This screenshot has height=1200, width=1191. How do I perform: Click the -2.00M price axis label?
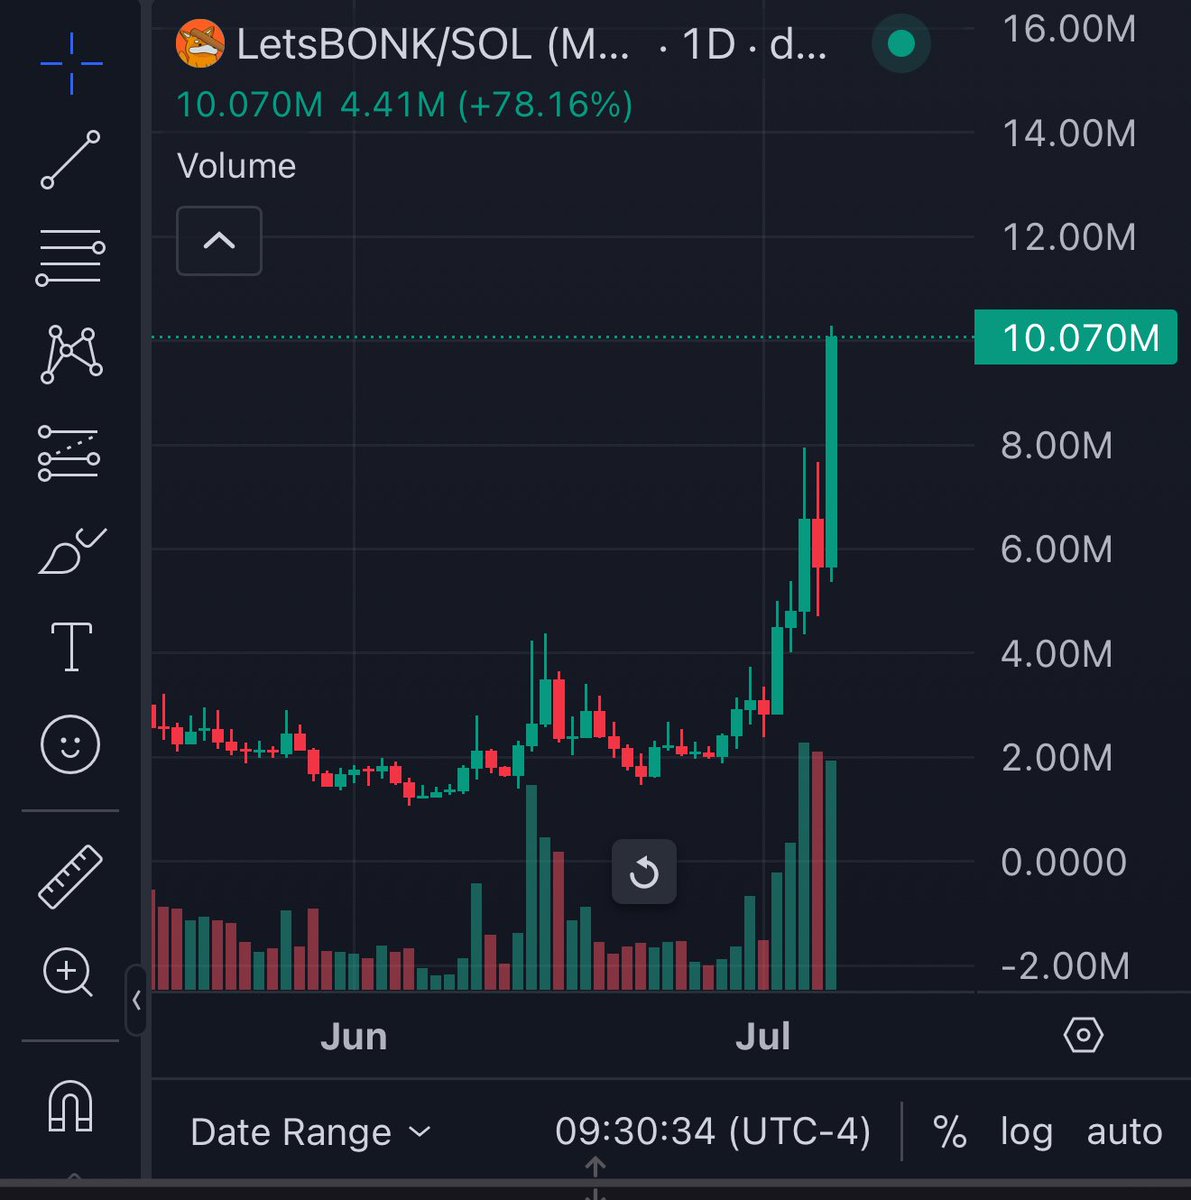(x=1067, y=966)
